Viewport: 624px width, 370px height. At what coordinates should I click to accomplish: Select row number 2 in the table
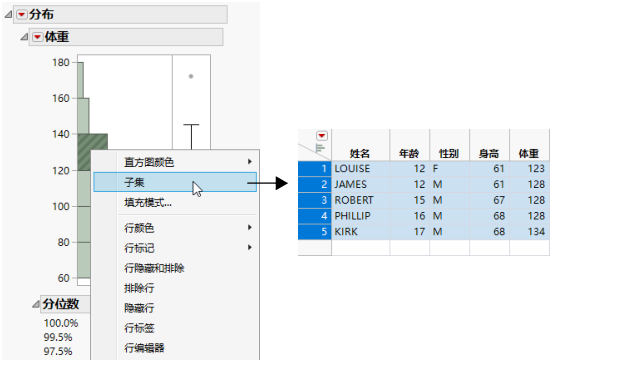pyautogui.click(x=314, y=184)
